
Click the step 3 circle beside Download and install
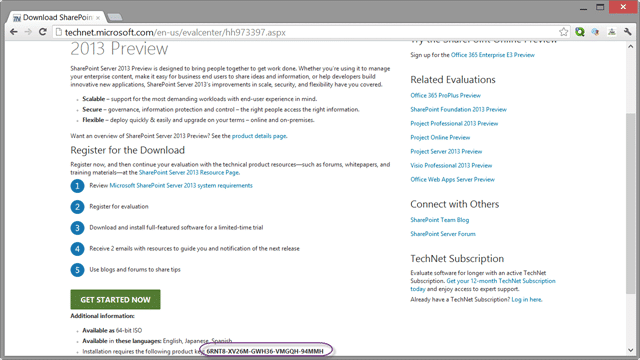point(77,228)
